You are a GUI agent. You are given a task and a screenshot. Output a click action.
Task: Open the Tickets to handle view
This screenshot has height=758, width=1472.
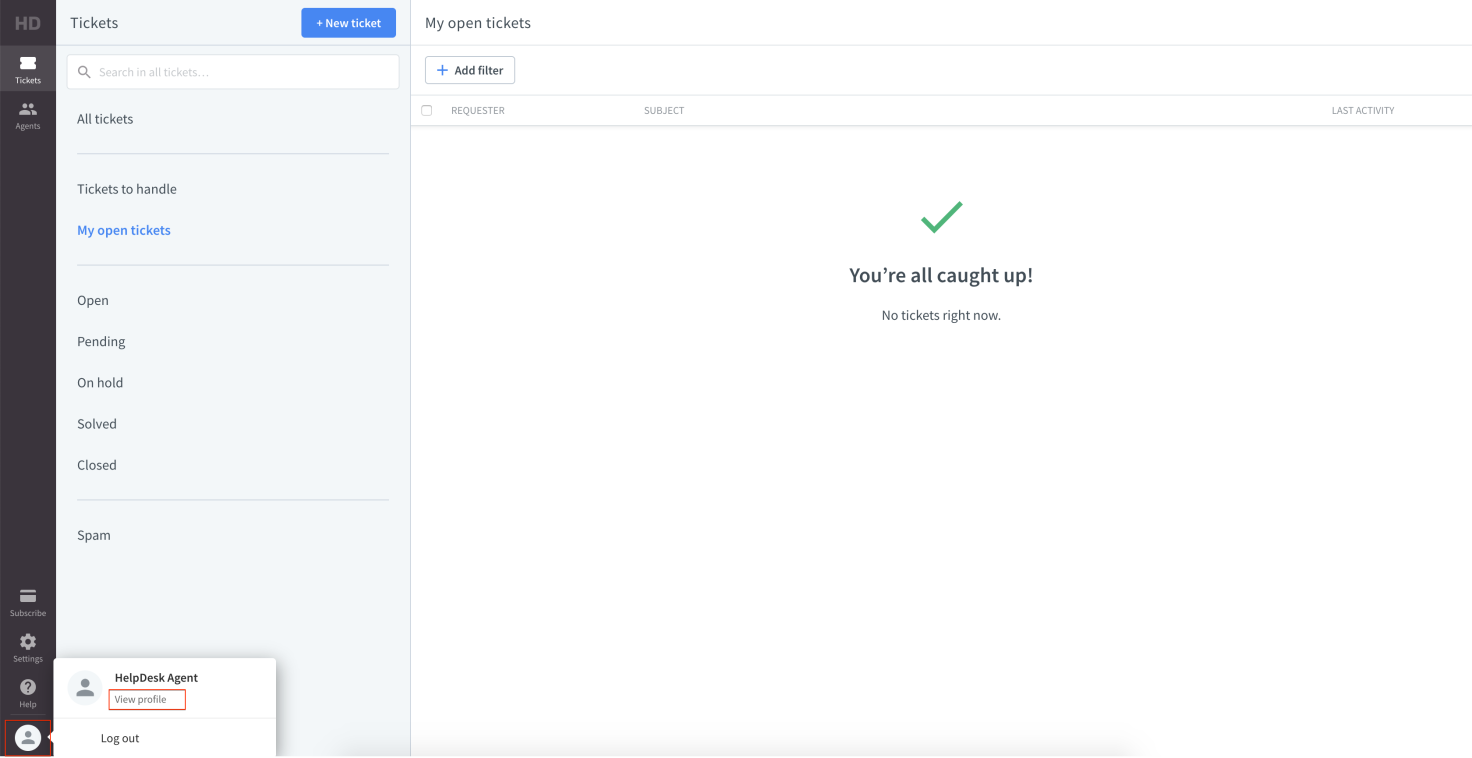[x=127, y=189]
